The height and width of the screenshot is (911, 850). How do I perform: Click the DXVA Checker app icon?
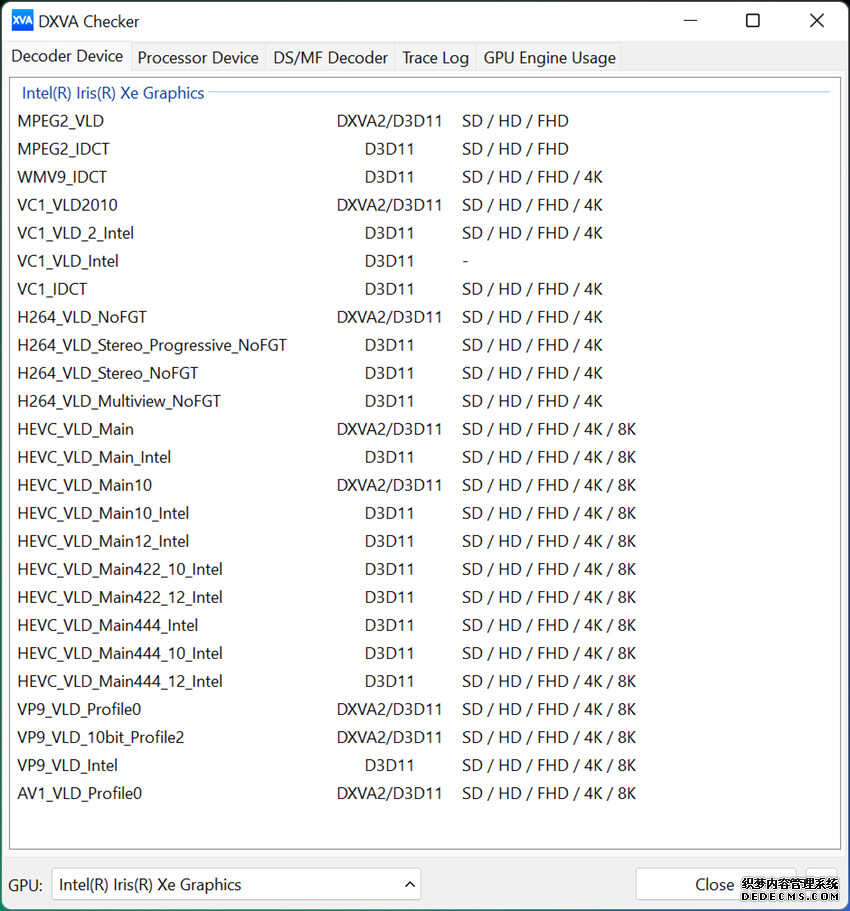[x=22, y=21]
